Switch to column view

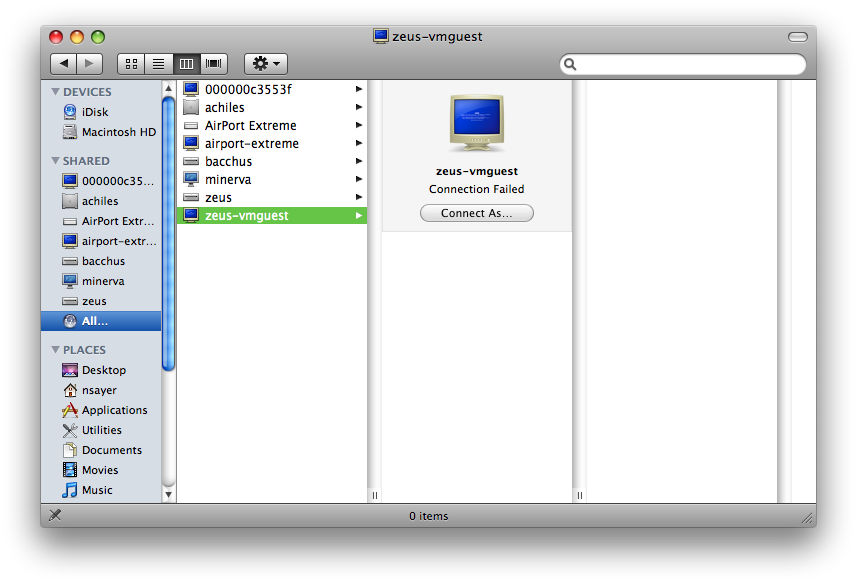[186, 64]
